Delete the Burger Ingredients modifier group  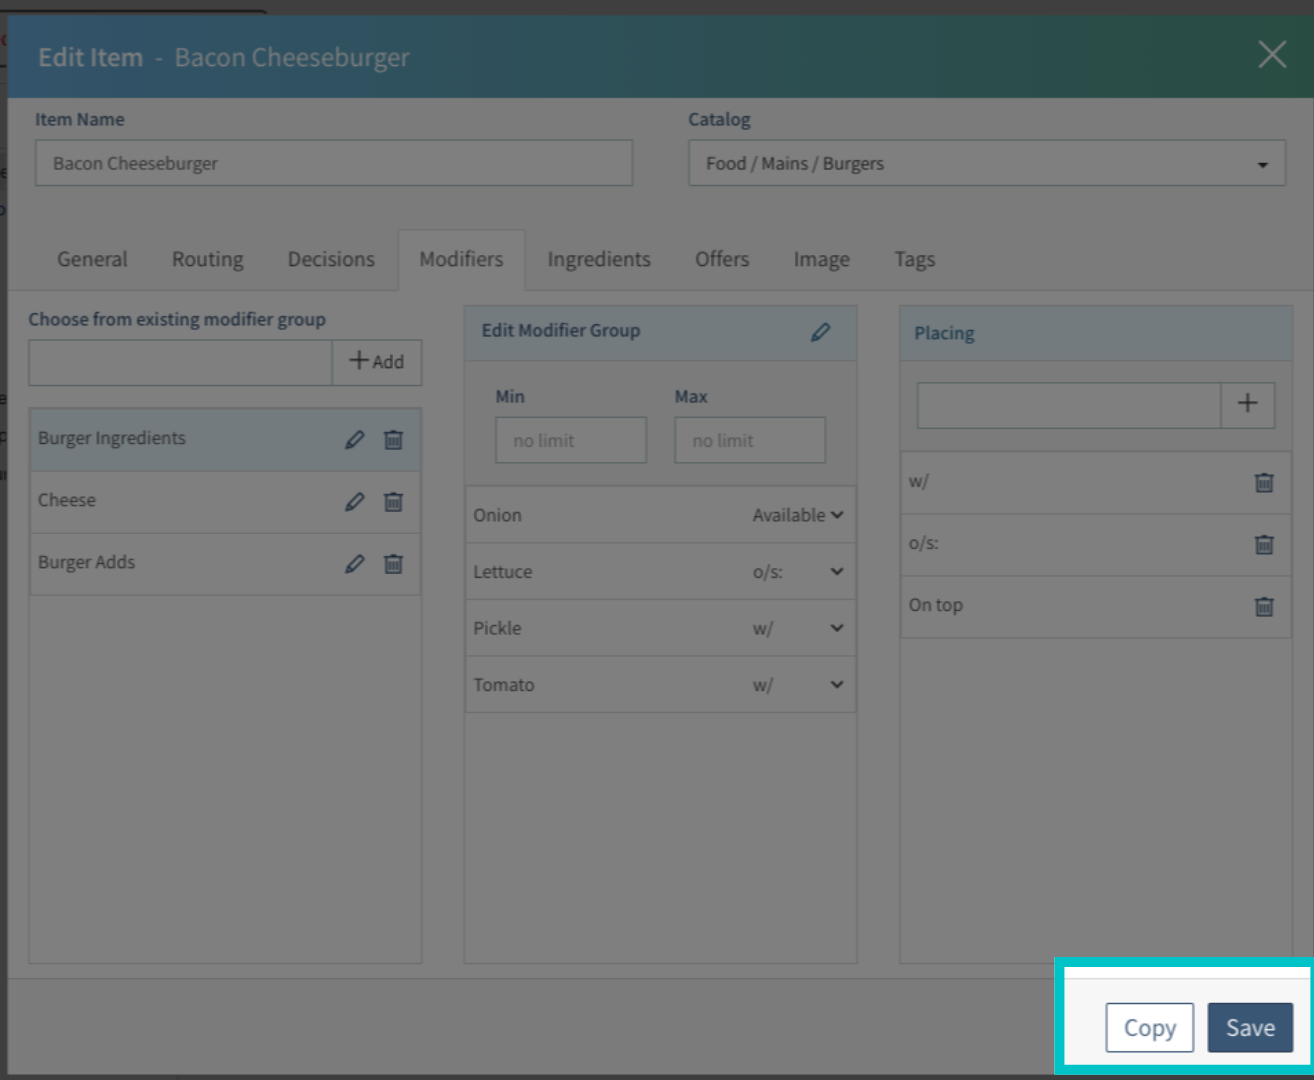pos(393,439)
